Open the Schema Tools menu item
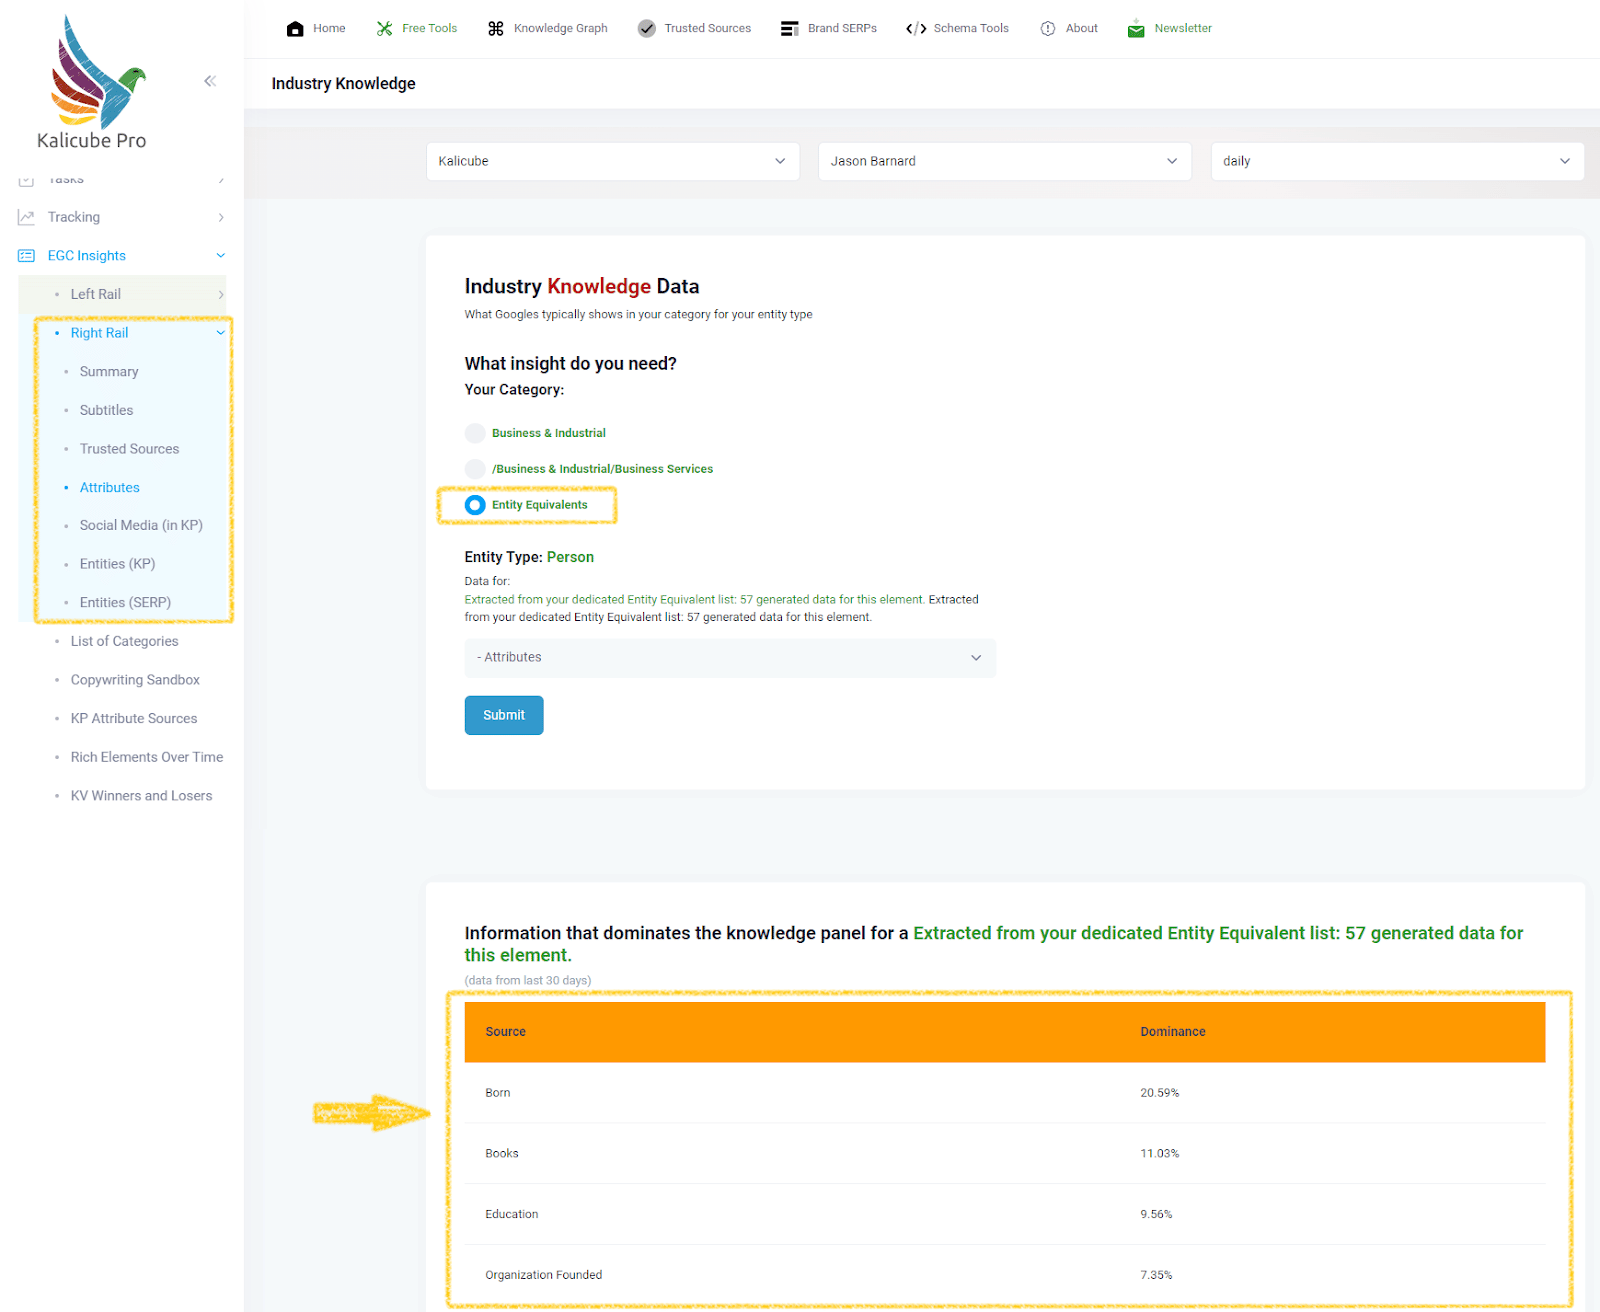The width and height of the screenshot is (1600, 1312). [x=971, y=29]
